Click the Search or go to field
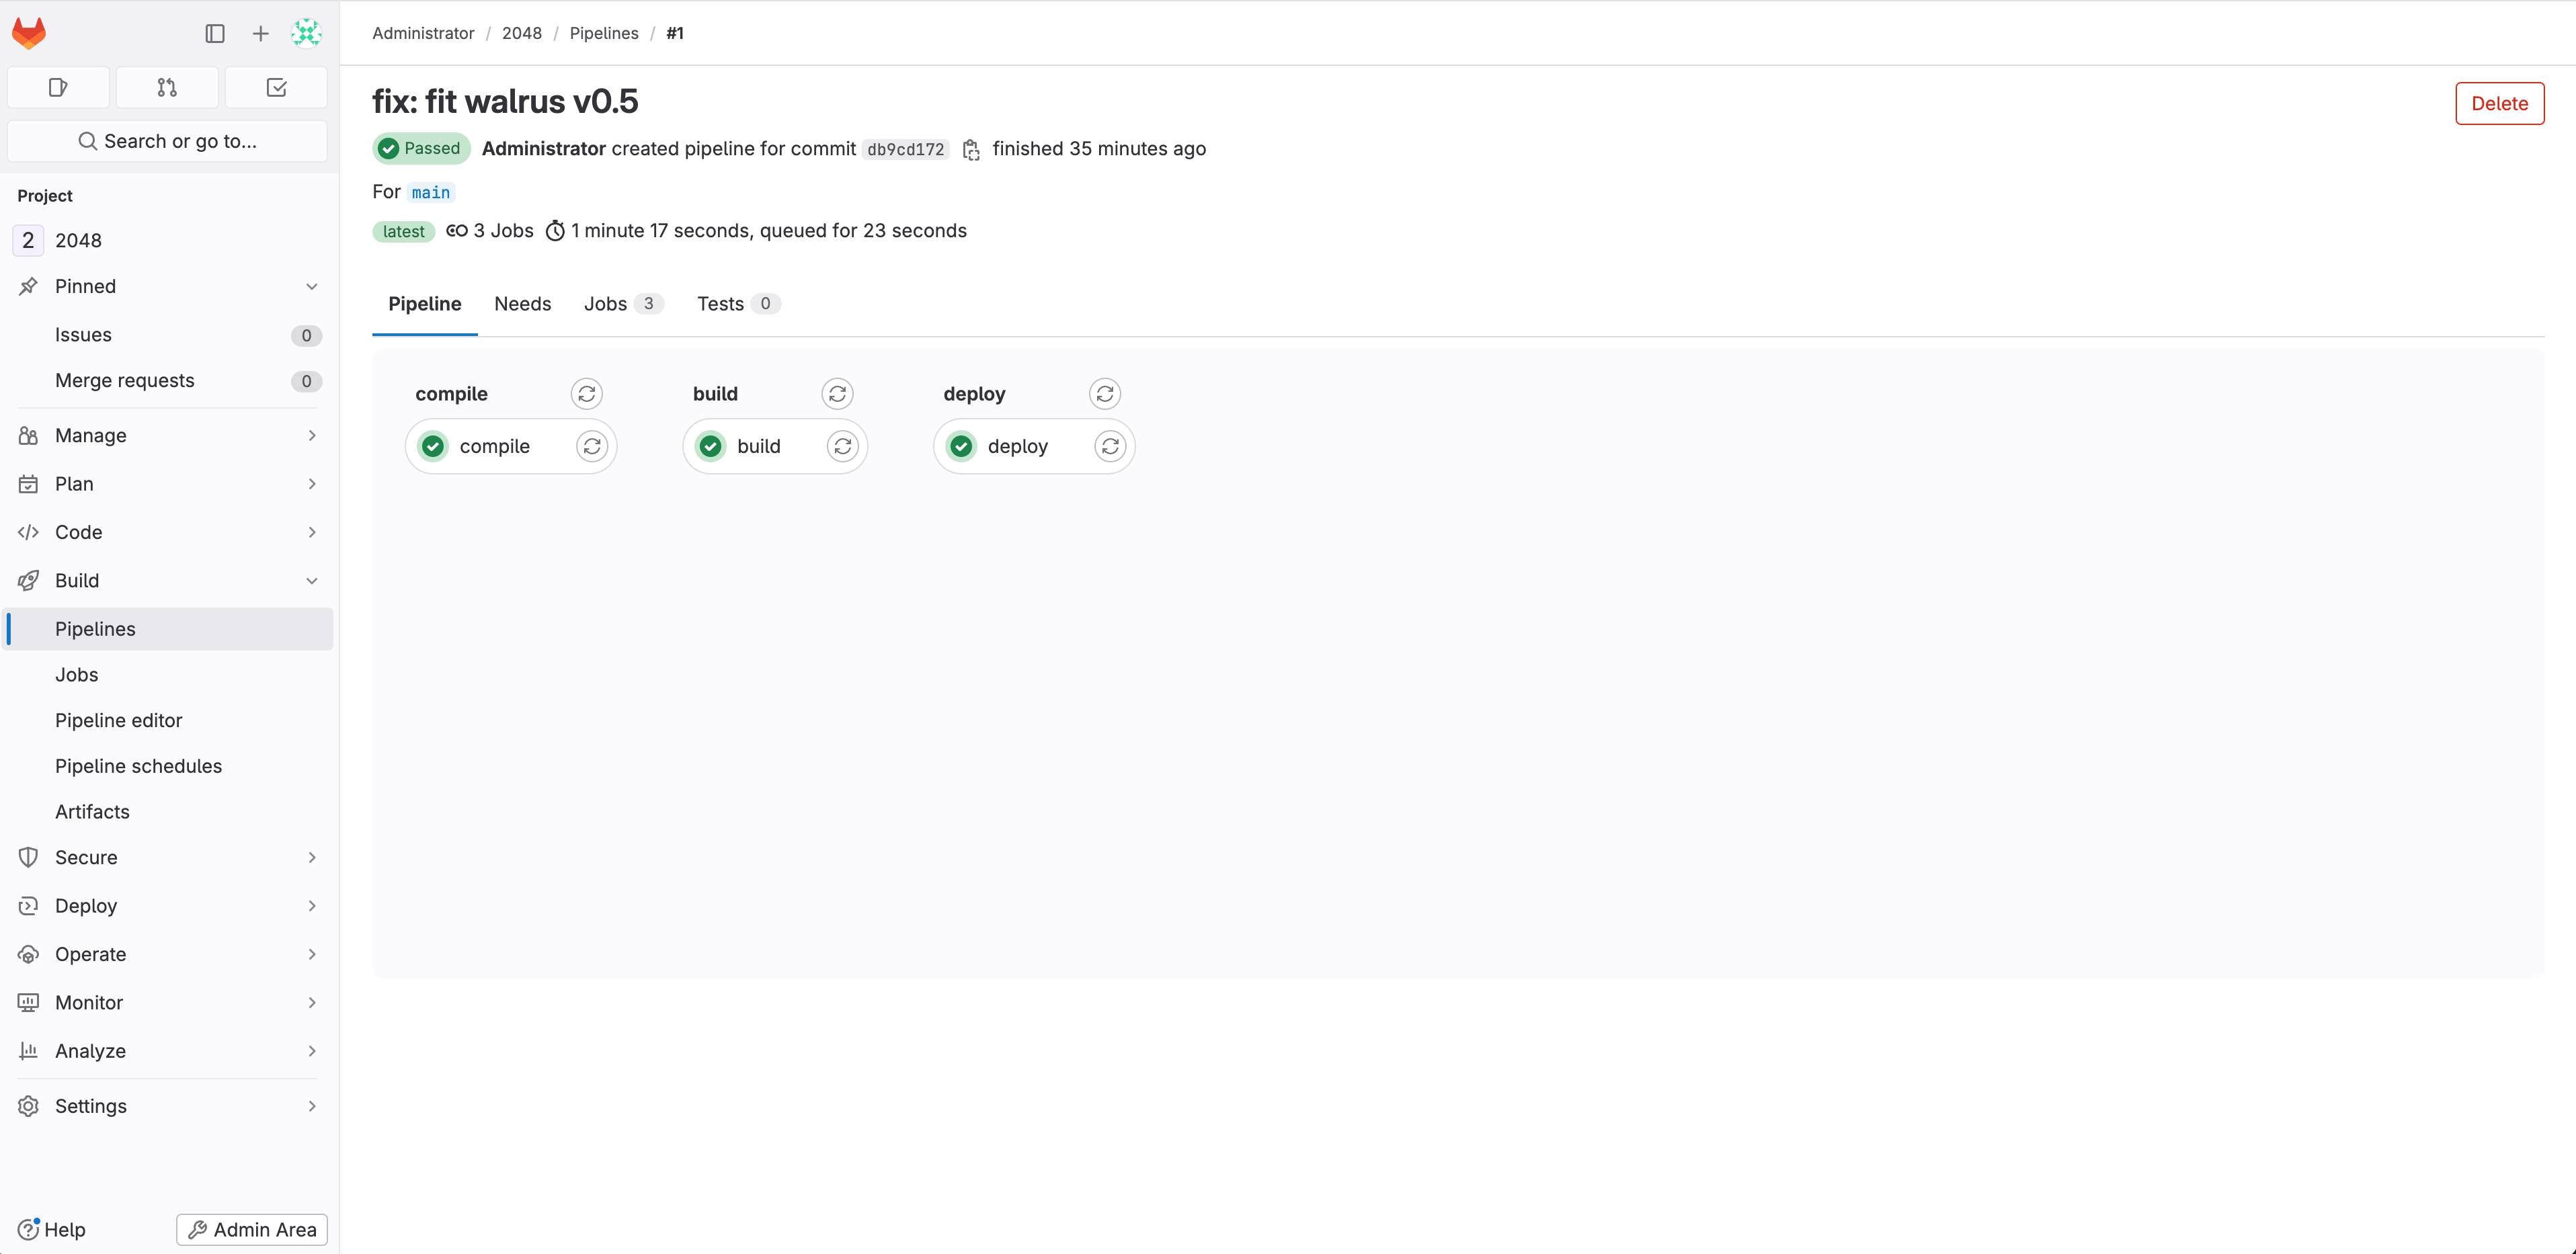This screenshot has width=2576, height=1254. click(x=167, y=141)
